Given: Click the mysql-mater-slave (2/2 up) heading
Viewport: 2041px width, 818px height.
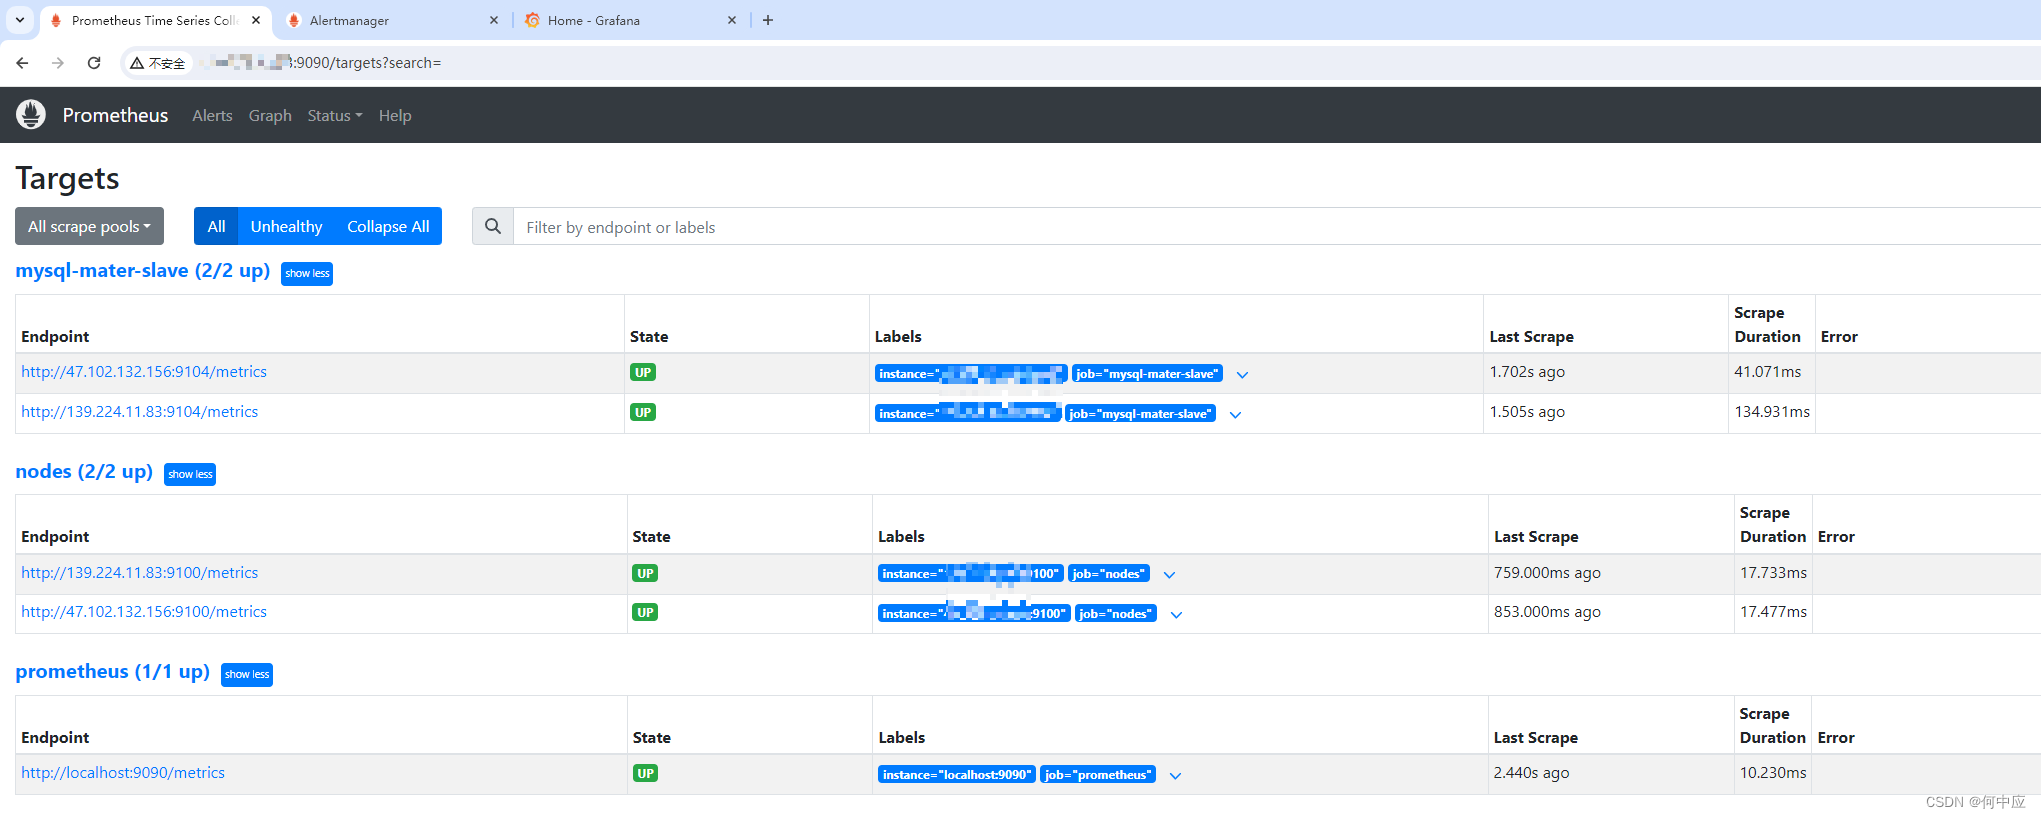Looking at the screenshot, I should (x=143, y=270).
